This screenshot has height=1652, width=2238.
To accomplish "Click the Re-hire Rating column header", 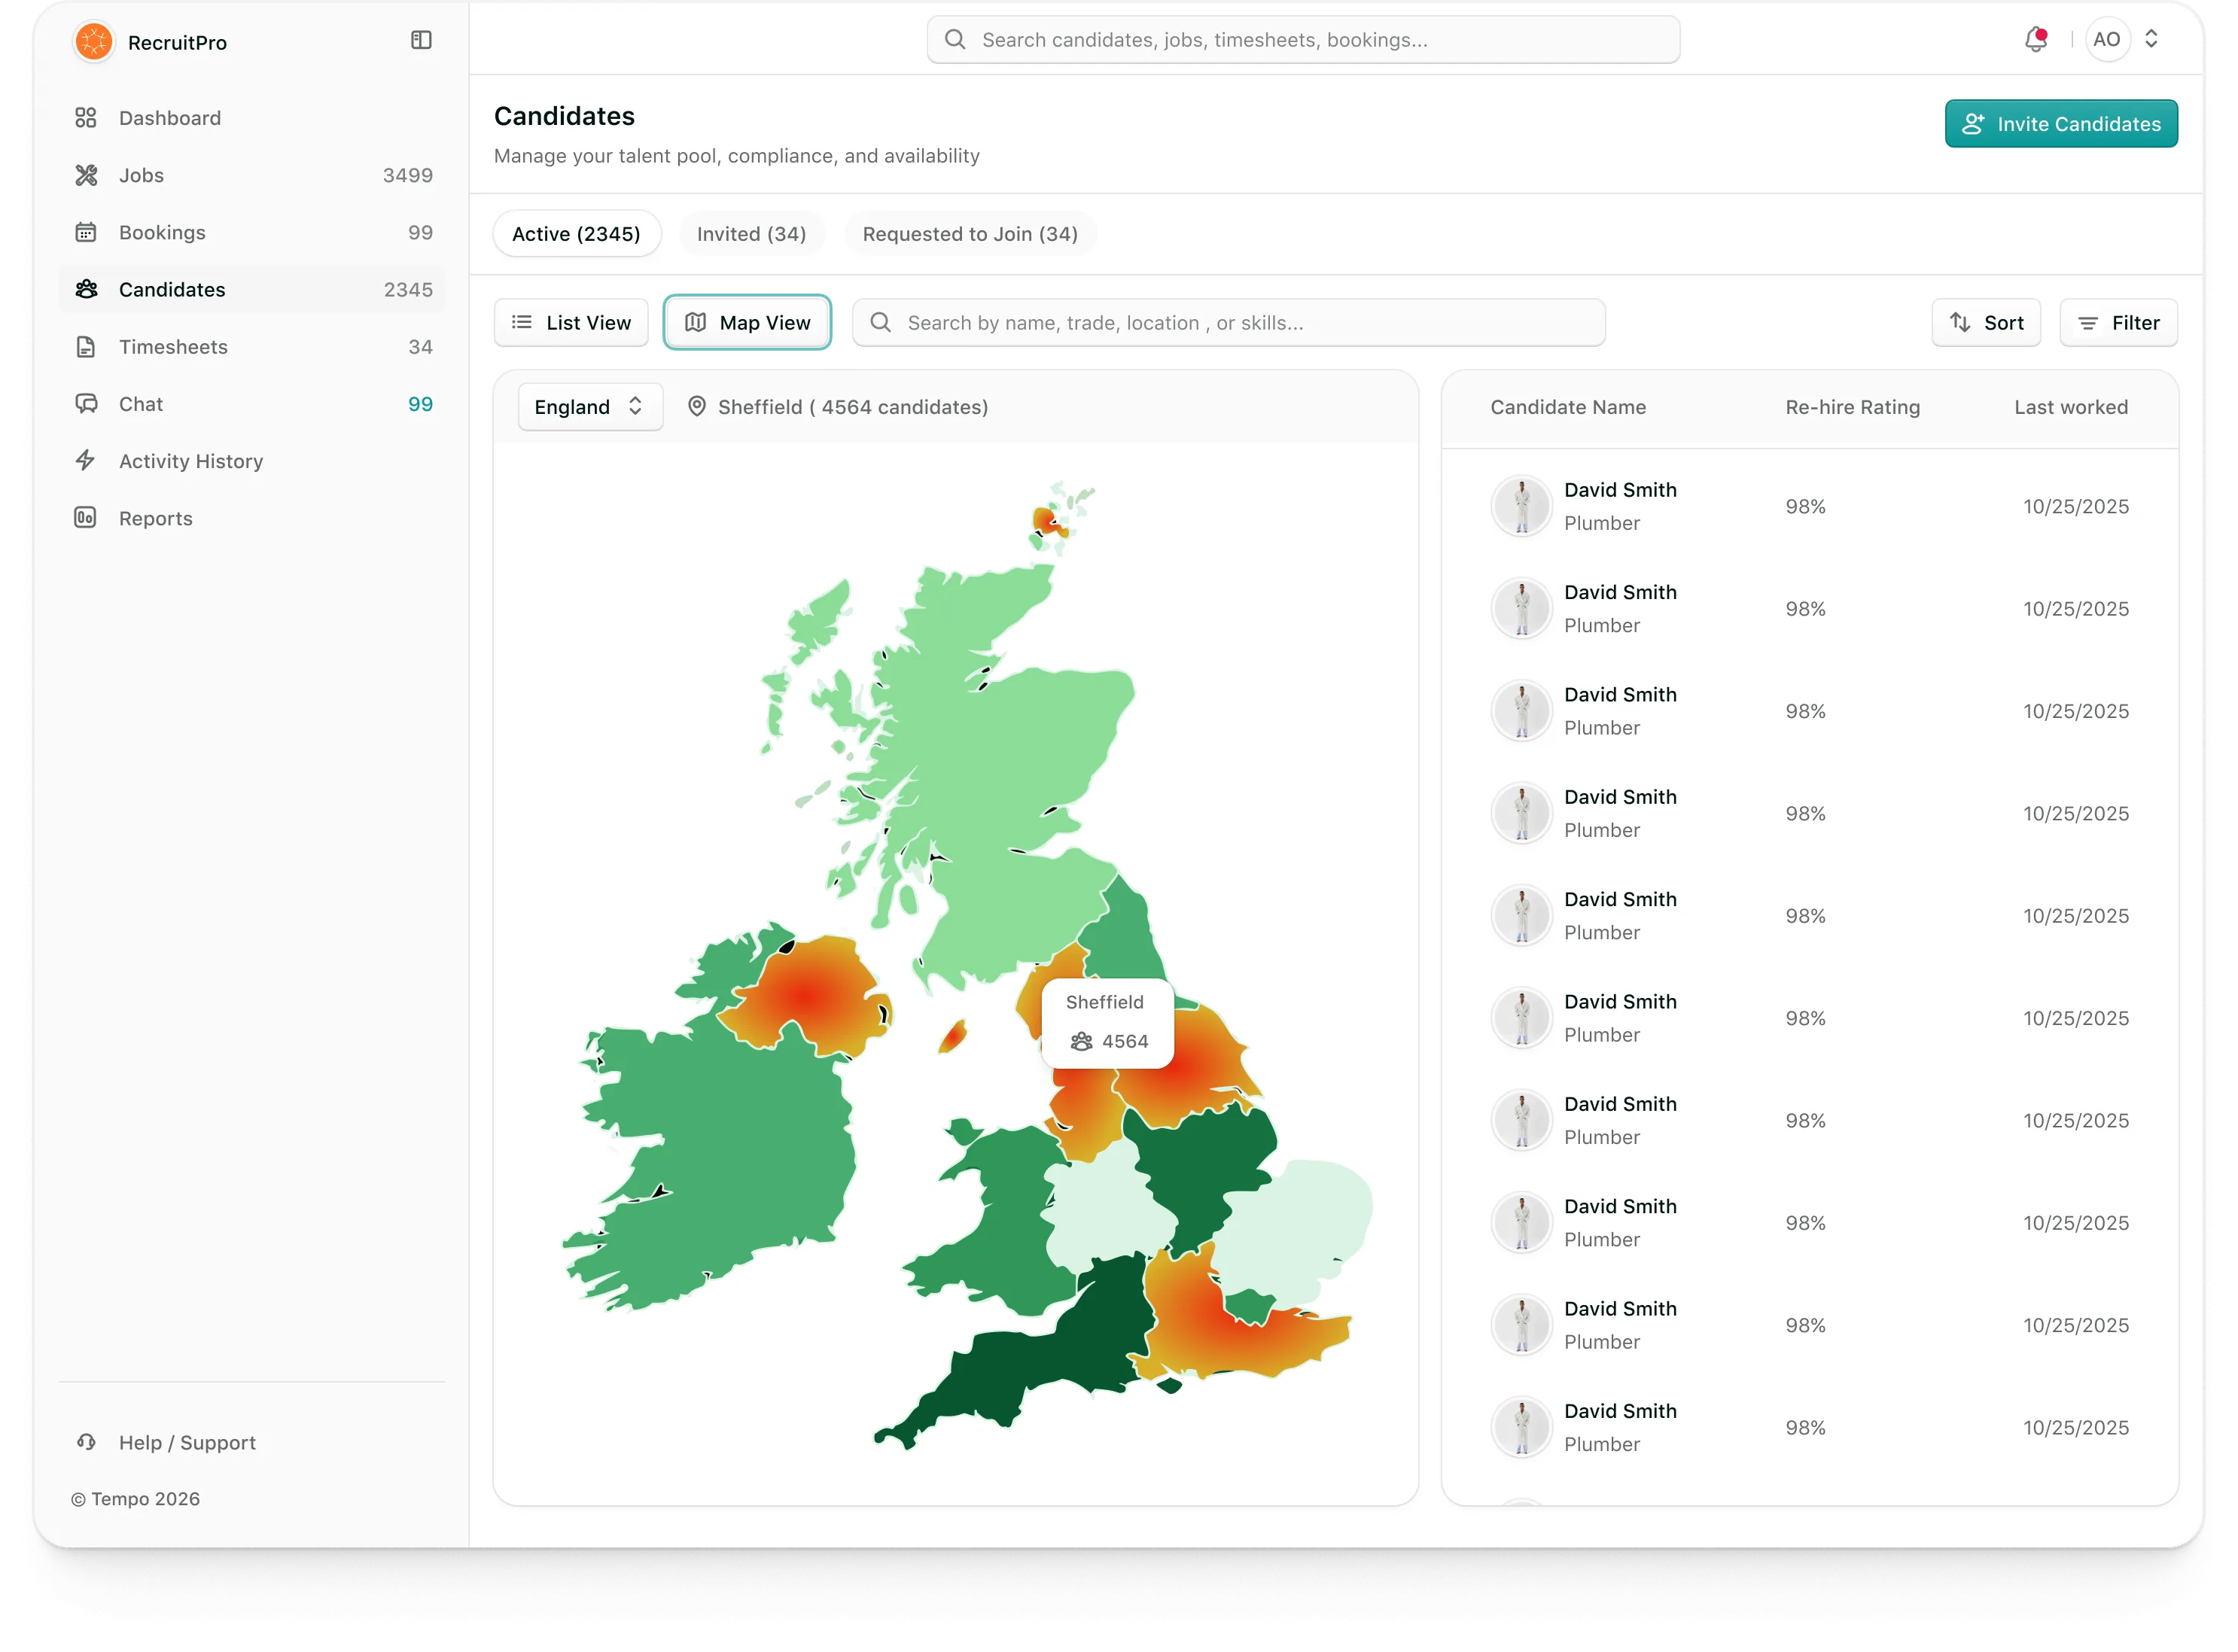I will point(1852,407).
